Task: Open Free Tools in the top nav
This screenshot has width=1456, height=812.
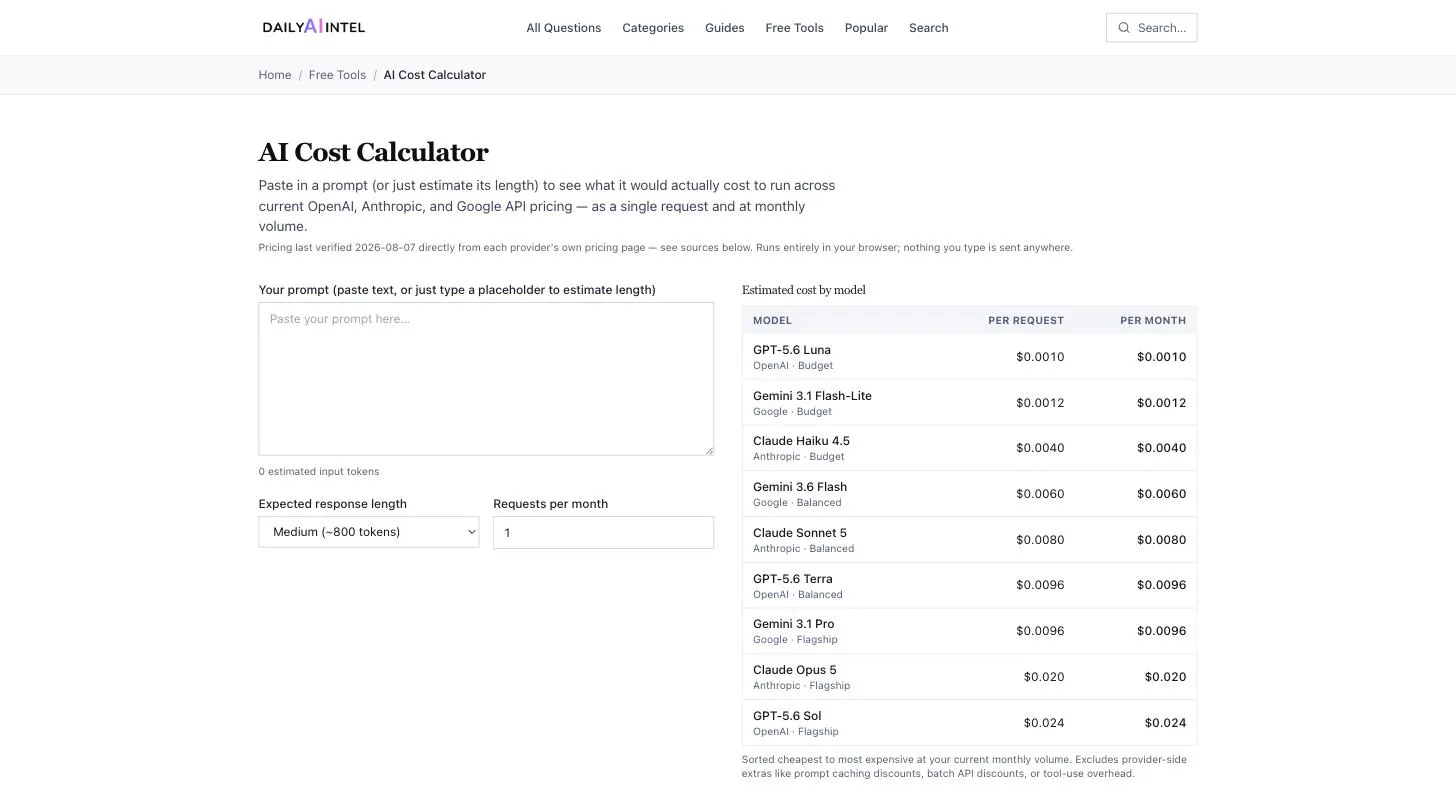Action: pos(795,28)
